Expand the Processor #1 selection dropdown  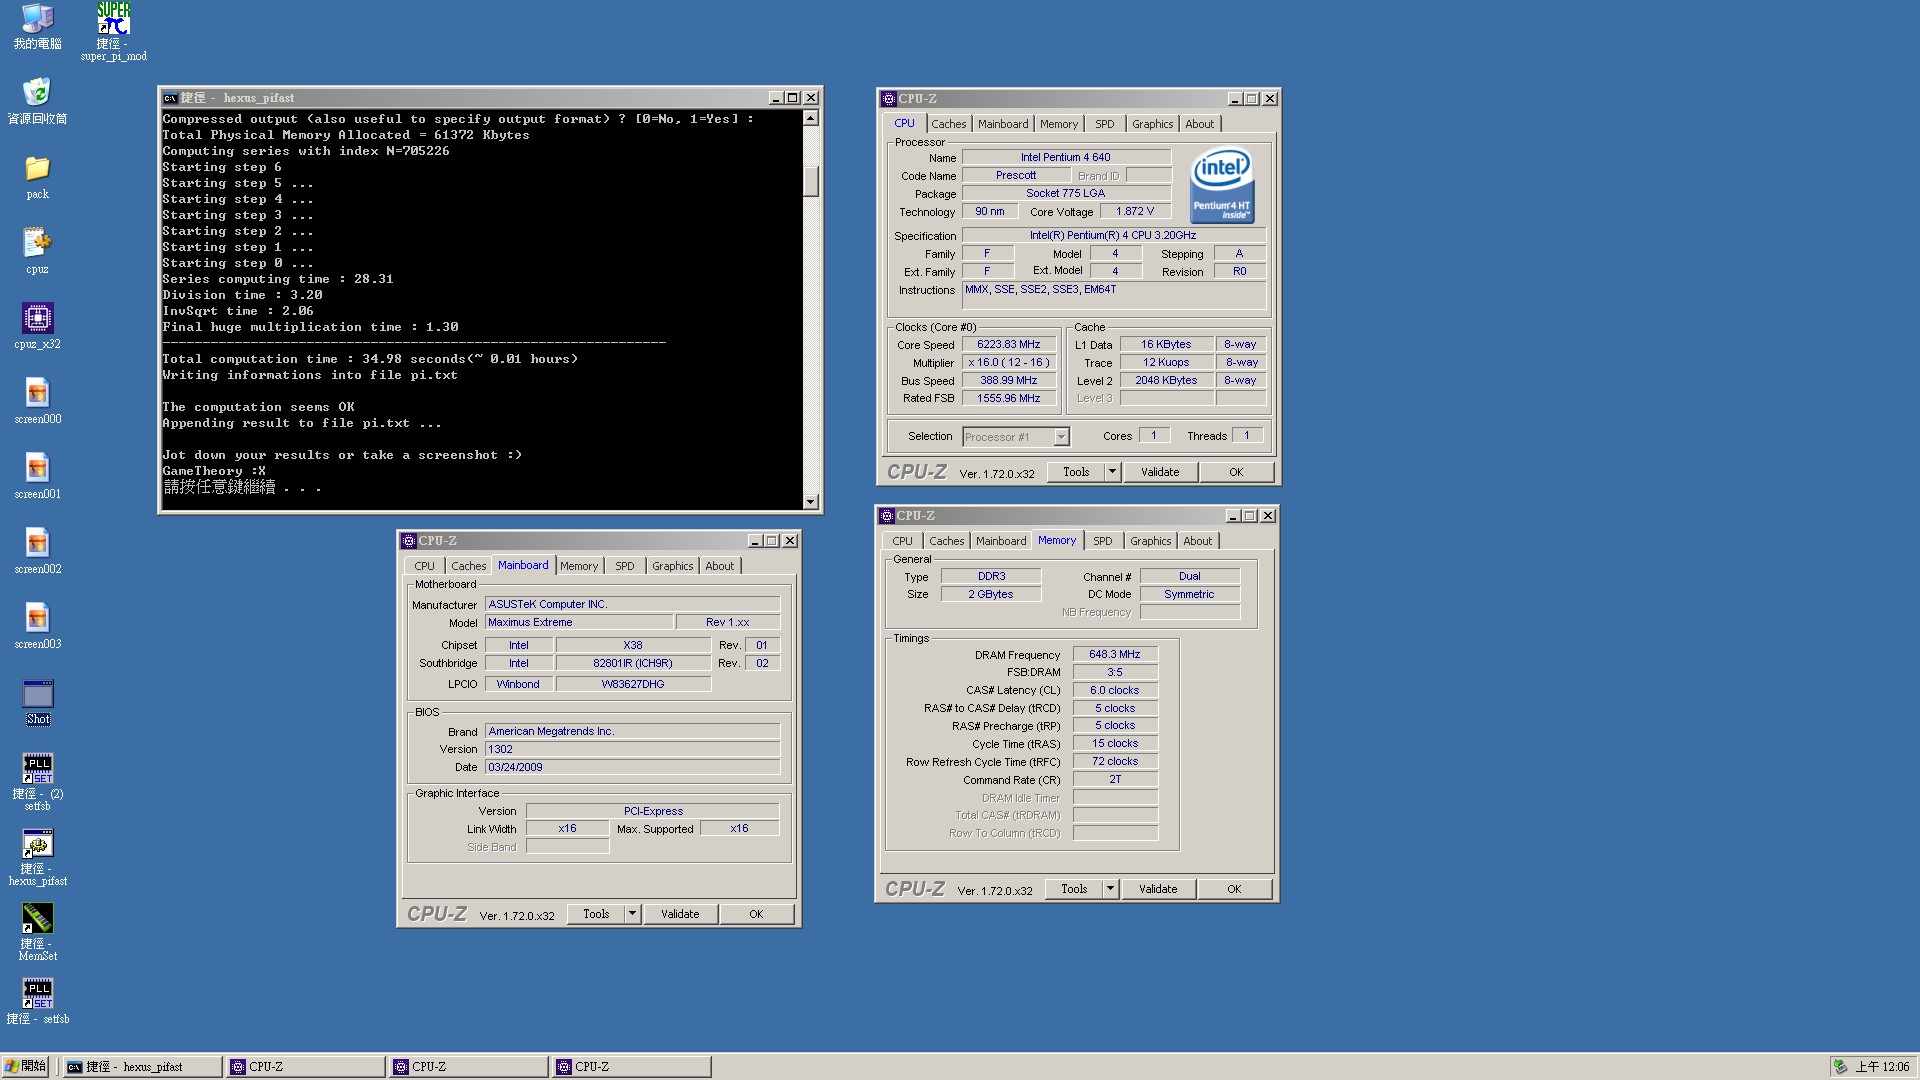tap(1061, 437)
